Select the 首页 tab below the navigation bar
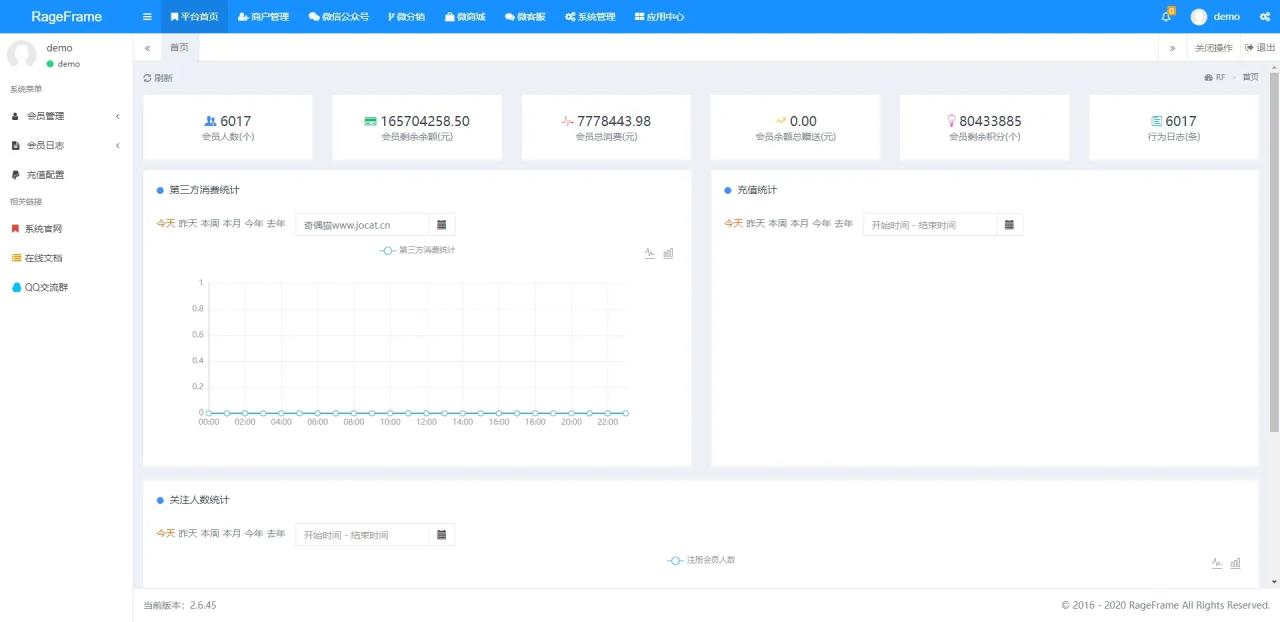The height and width of the screenshot is (622, 1280). coord(179,47)
